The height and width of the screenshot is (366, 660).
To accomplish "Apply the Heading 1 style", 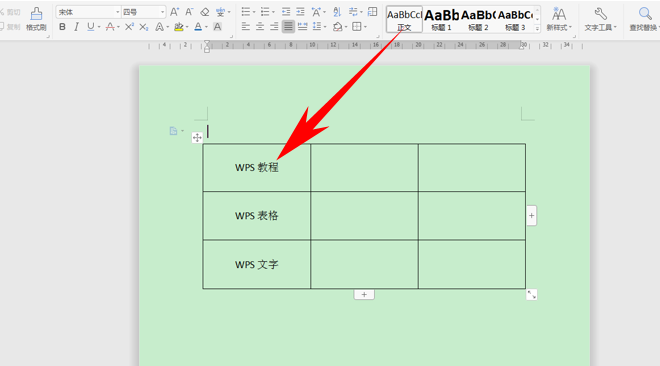I will coord(441,19).
